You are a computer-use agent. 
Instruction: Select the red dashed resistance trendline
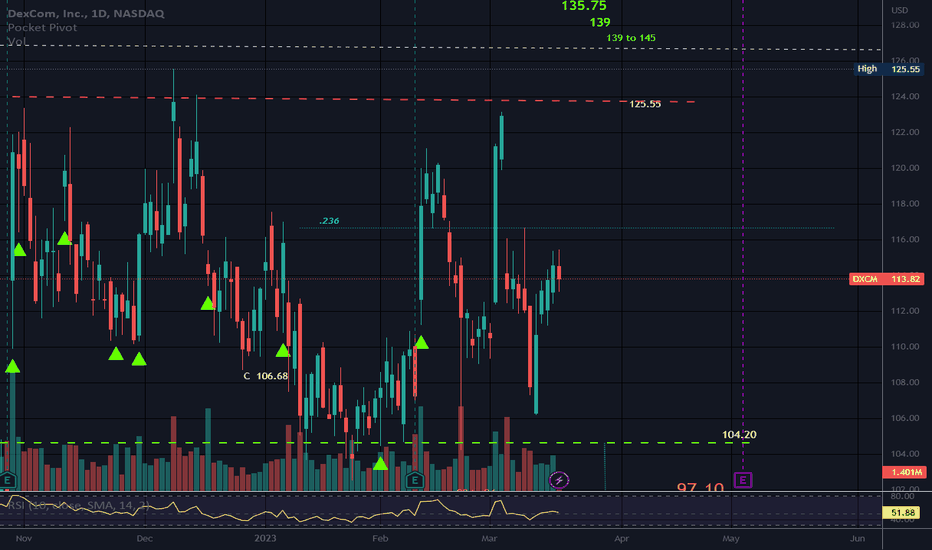[x=353, y=99]
